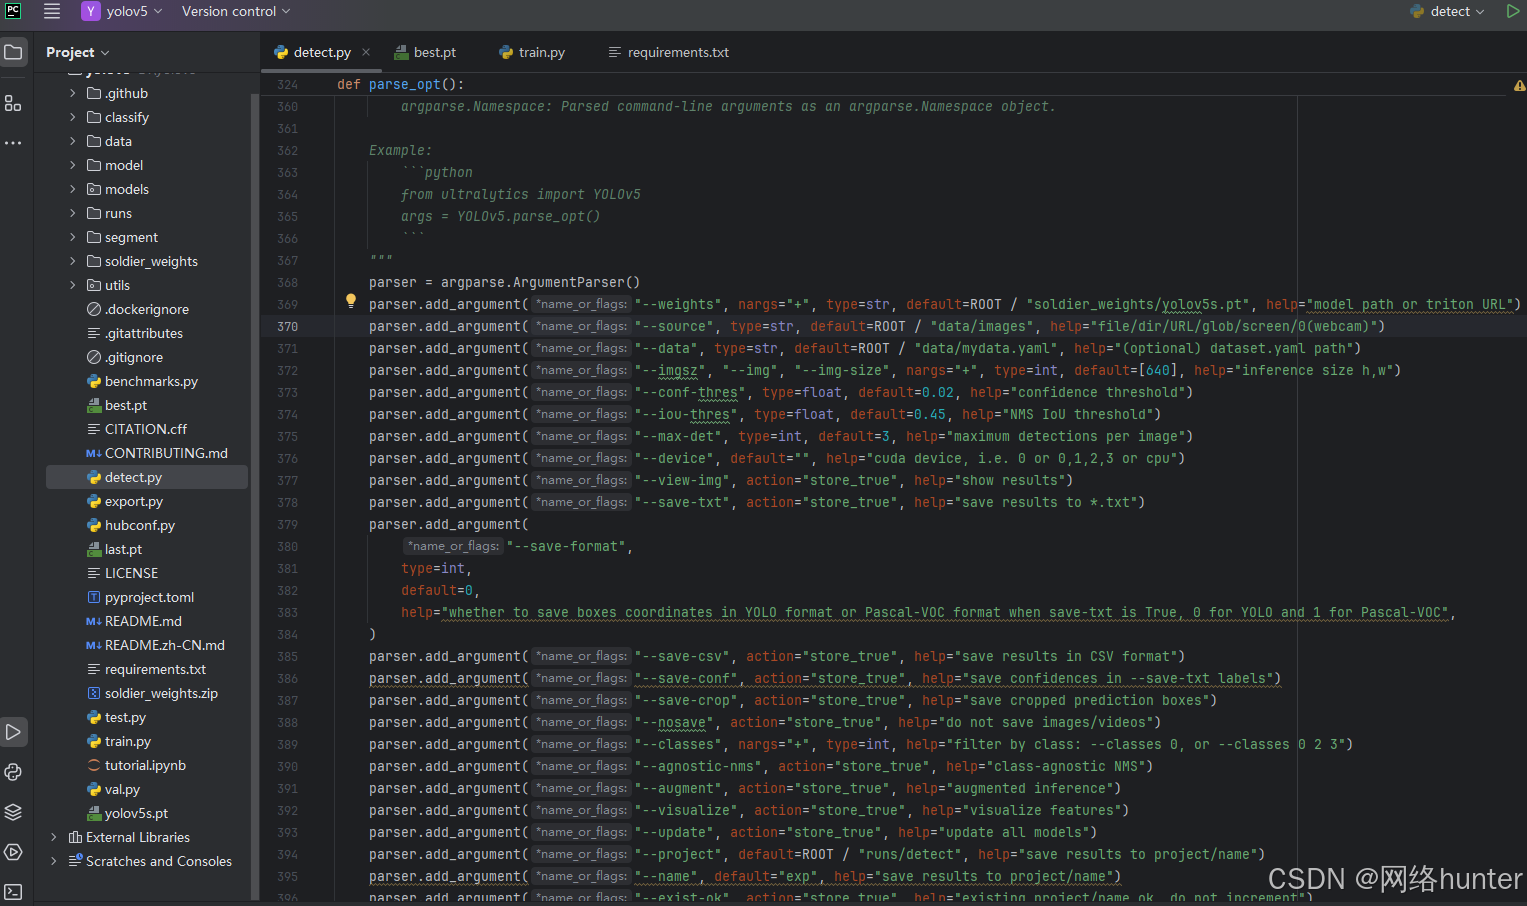This screenshot has width=1527, height=906.
Task: Select tutorial.ipynb in project tree
Action: coord(136,765)
